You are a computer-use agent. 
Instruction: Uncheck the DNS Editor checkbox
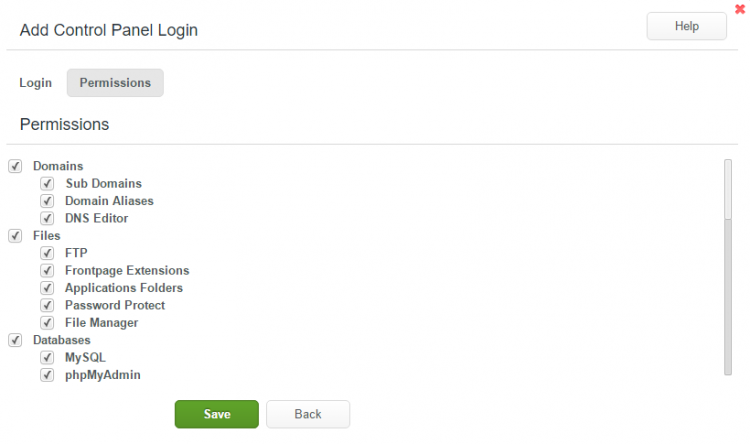tap(47, 218)
